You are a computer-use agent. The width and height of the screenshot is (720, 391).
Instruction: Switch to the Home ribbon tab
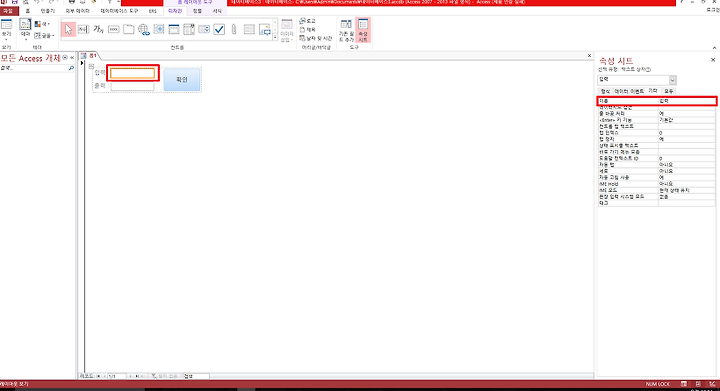(x=28, y=11)
